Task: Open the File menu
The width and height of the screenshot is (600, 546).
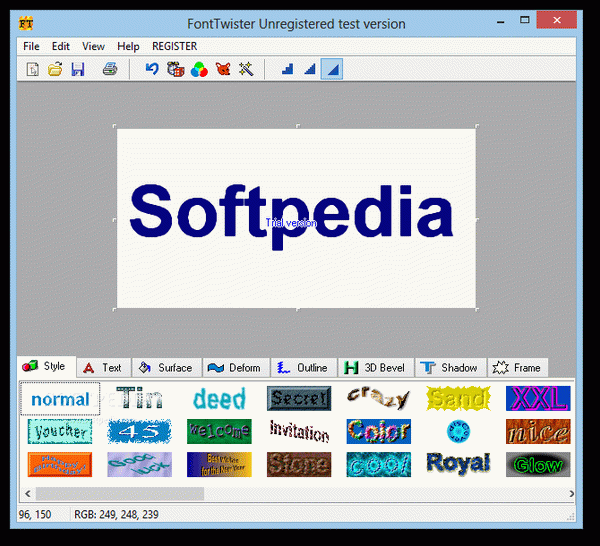Action: [31, 46]
